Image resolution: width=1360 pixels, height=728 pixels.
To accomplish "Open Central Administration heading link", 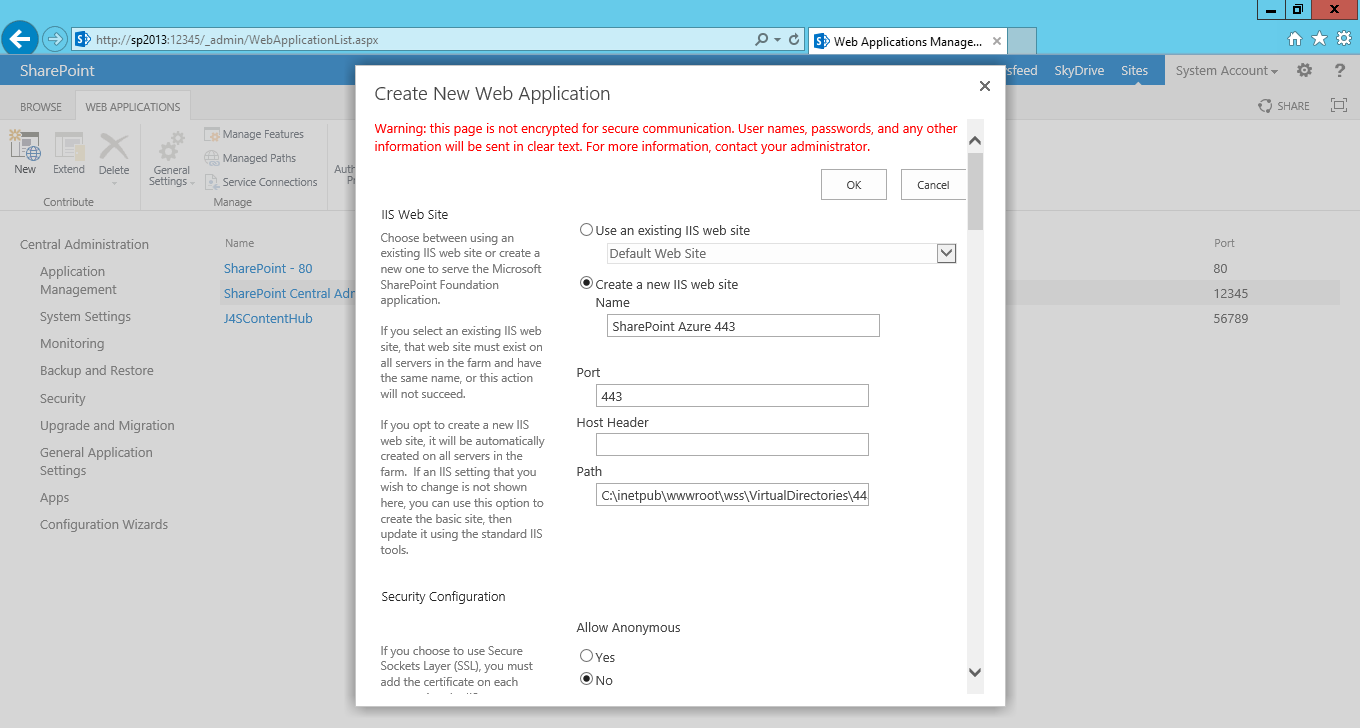I will click(x=84, y=245).
